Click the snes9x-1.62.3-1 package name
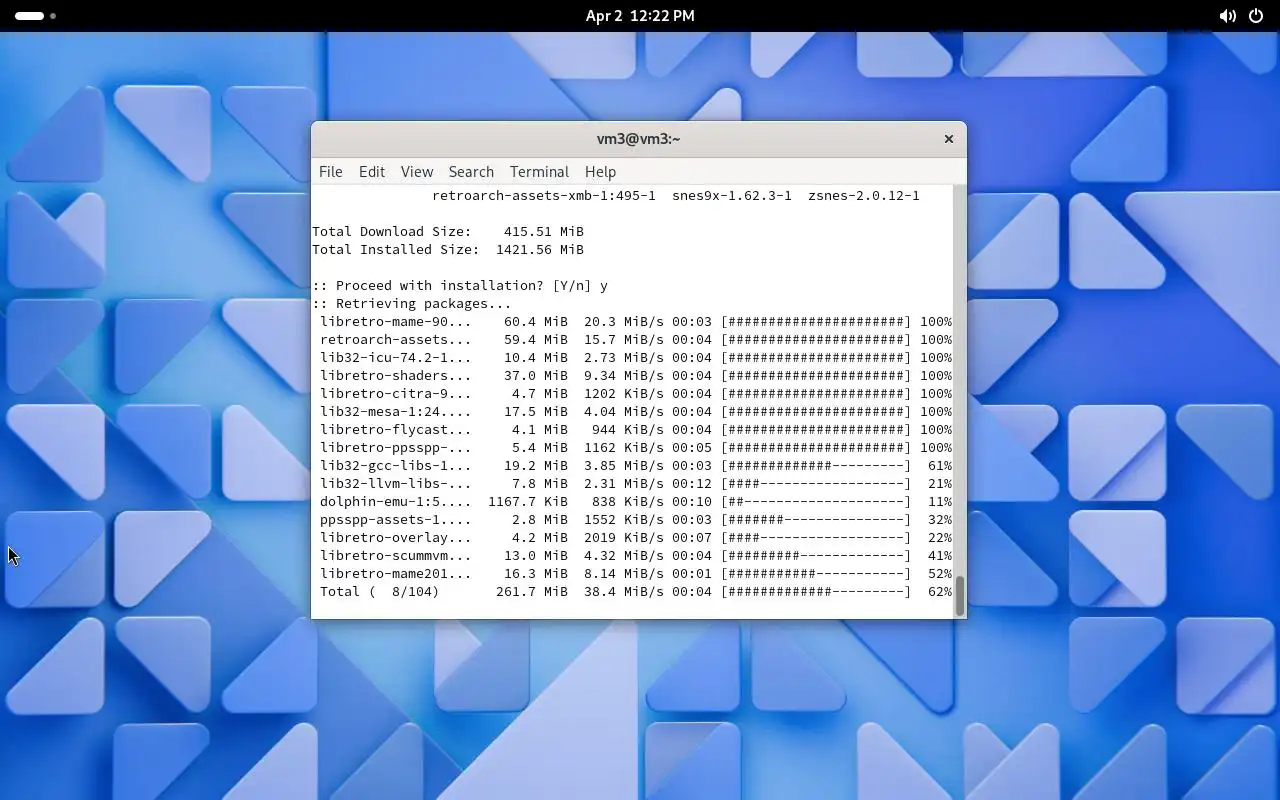Screen dimensions: 1280x800 [x=732, y=196]
